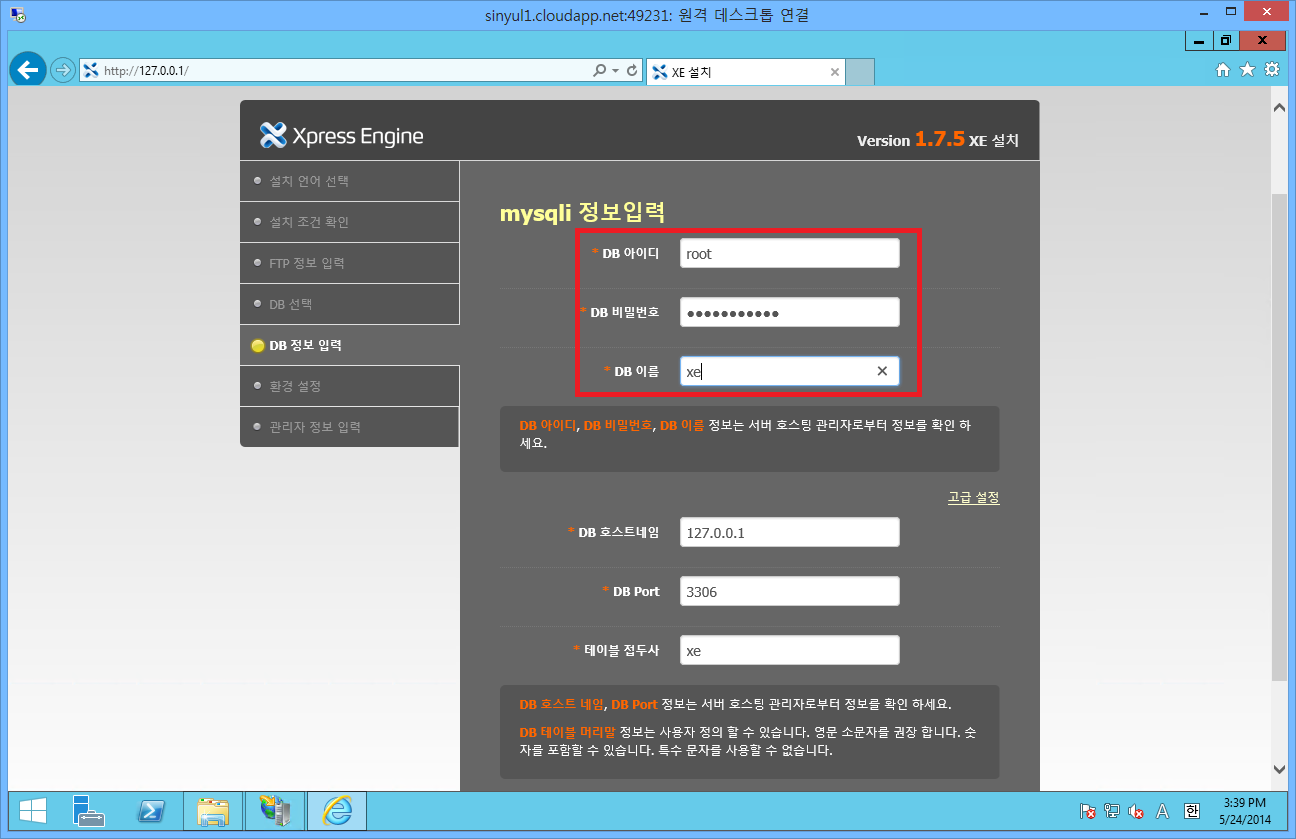Click the 테이블 접두사 field
This screenshot has width=1296, height=839.
coord(790,650)
